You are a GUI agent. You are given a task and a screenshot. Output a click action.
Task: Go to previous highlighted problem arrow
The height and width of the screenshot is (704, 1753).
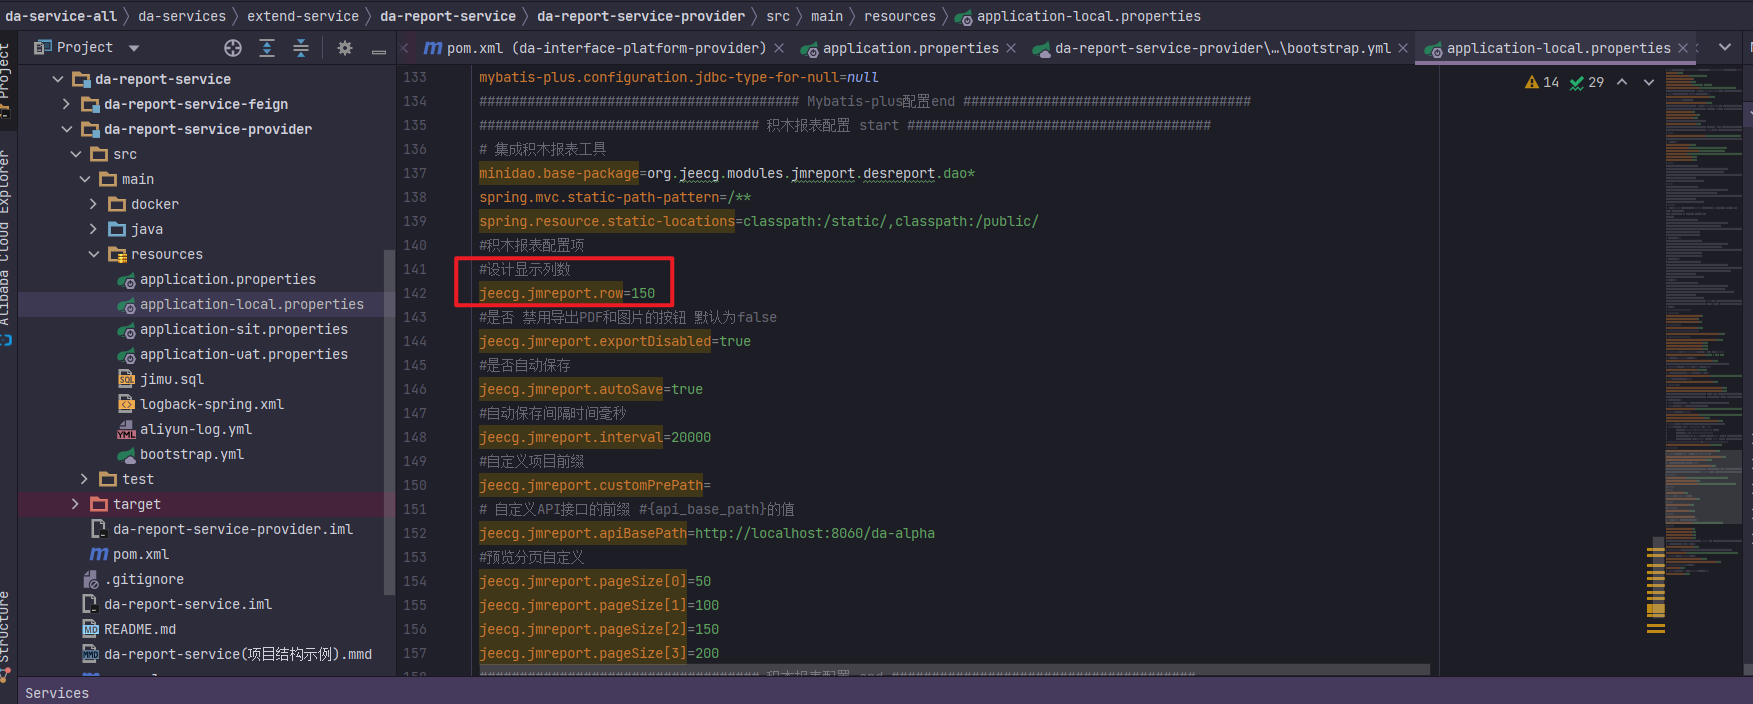coord(1622,82)
